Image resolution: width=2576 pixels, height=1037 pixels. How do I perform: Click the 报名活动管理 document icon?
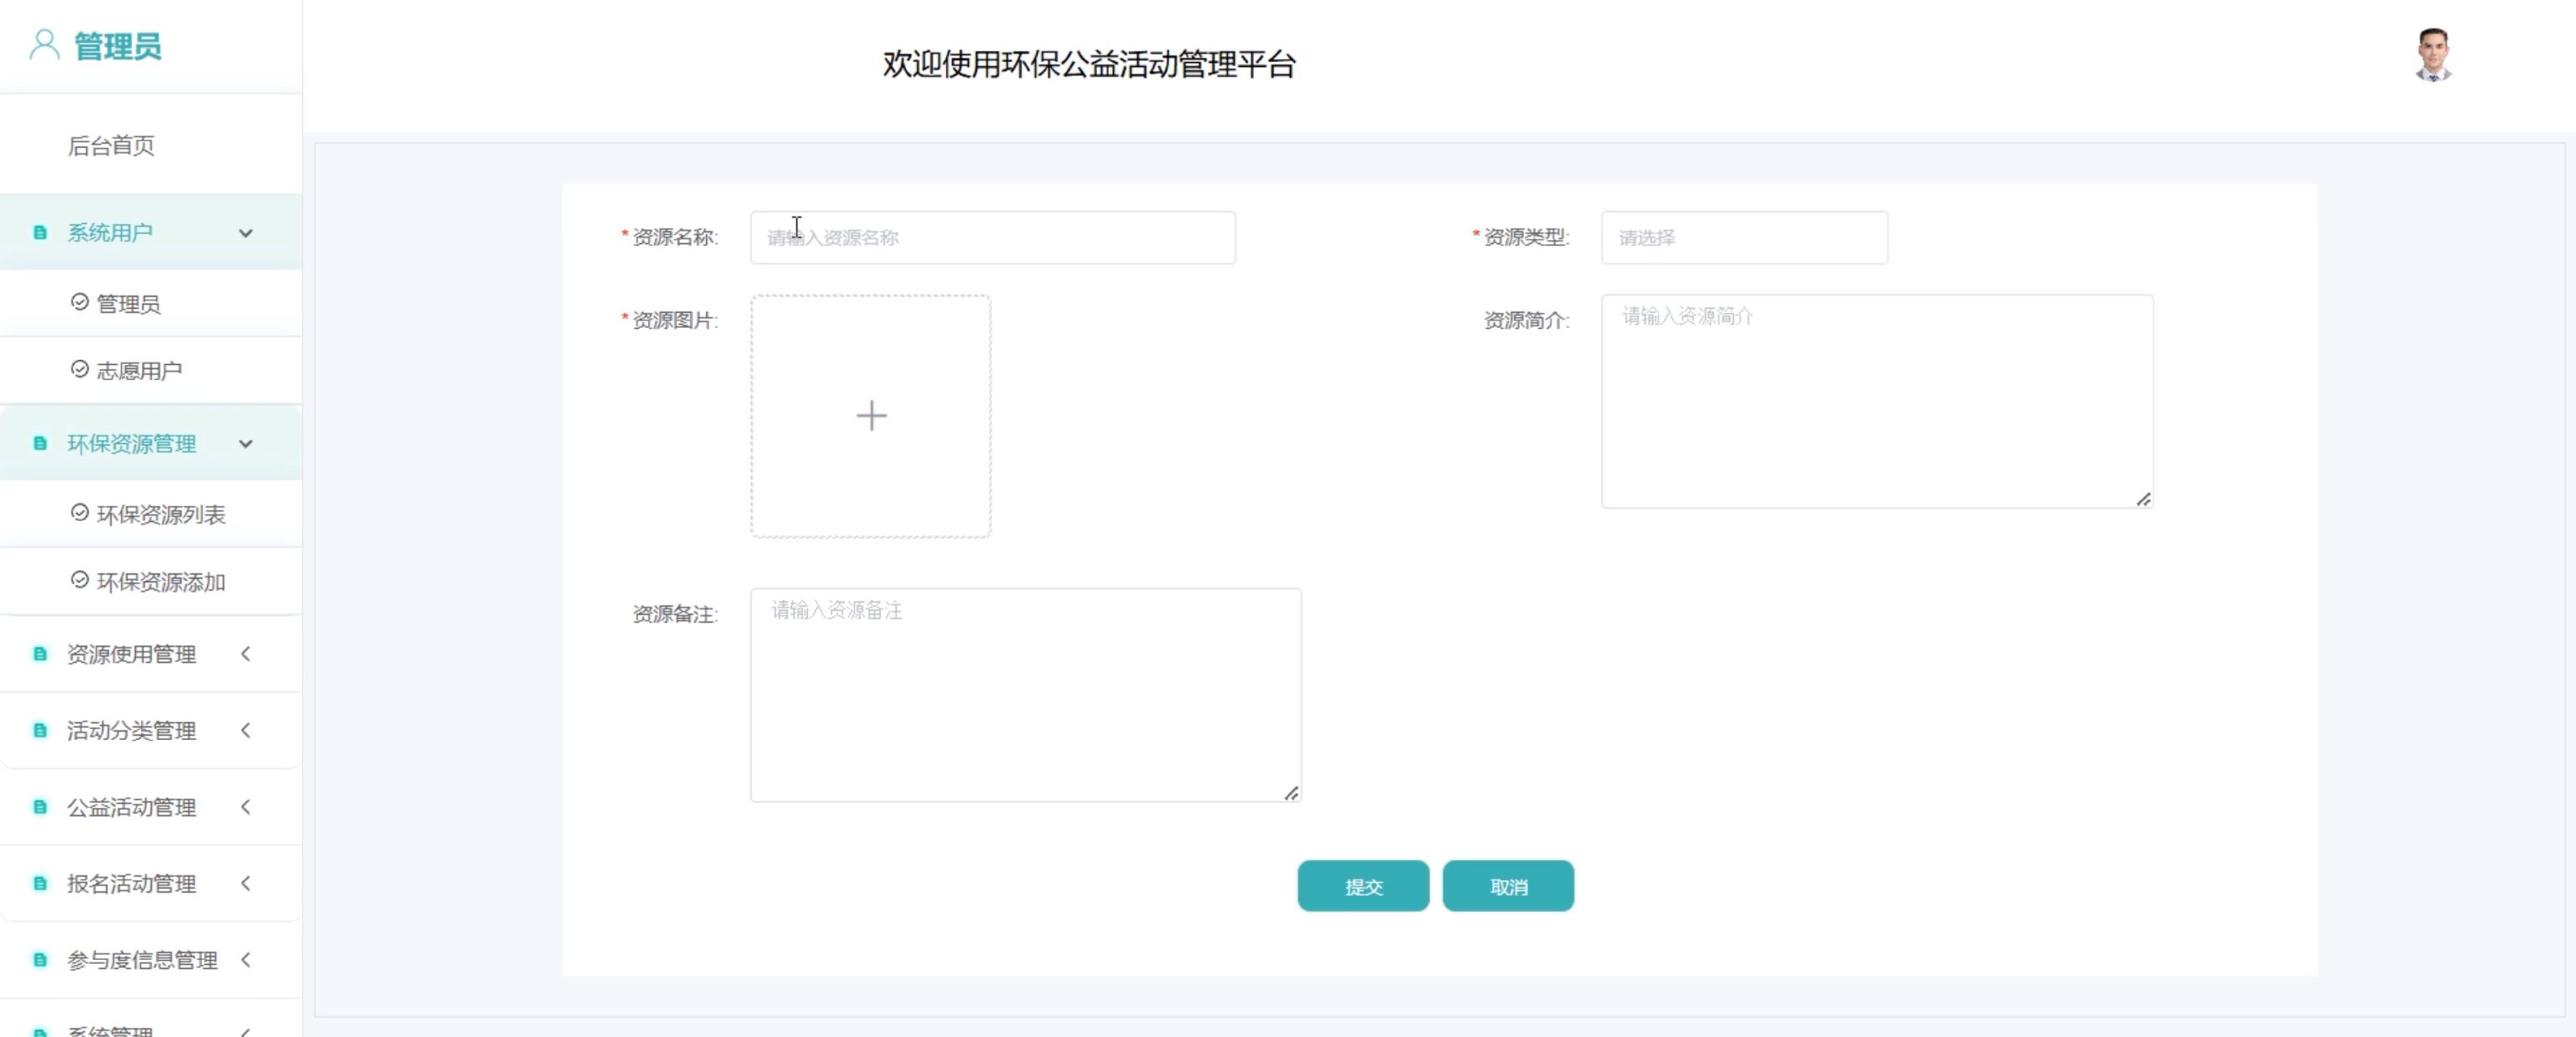coord(40,884)
